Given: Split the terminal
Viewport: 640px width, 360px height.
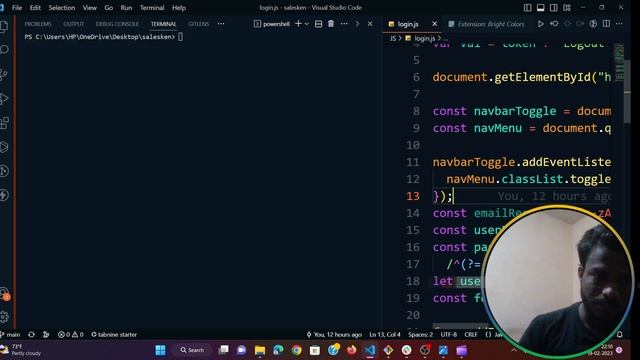Looking at the screenshot, I should point(318,24).
